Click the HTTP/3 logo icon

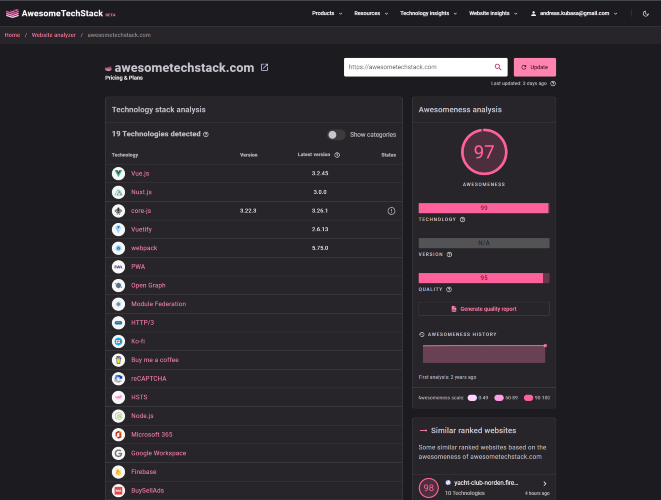point(118,323)
